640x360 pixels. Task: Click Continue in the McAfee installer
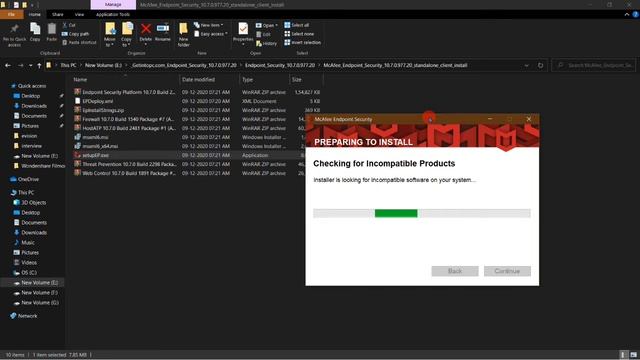tap(507, 271)
